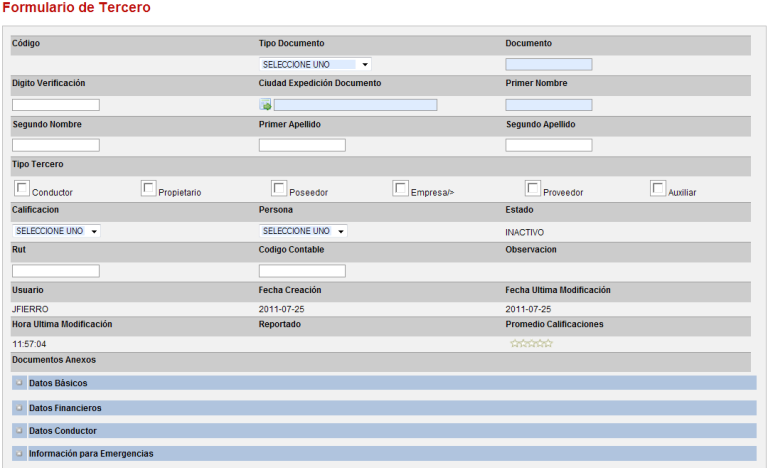This screenshot has width=768, height=468.
Task: Expand the Información para Emergencias section
Action: (x=91, y=454)
